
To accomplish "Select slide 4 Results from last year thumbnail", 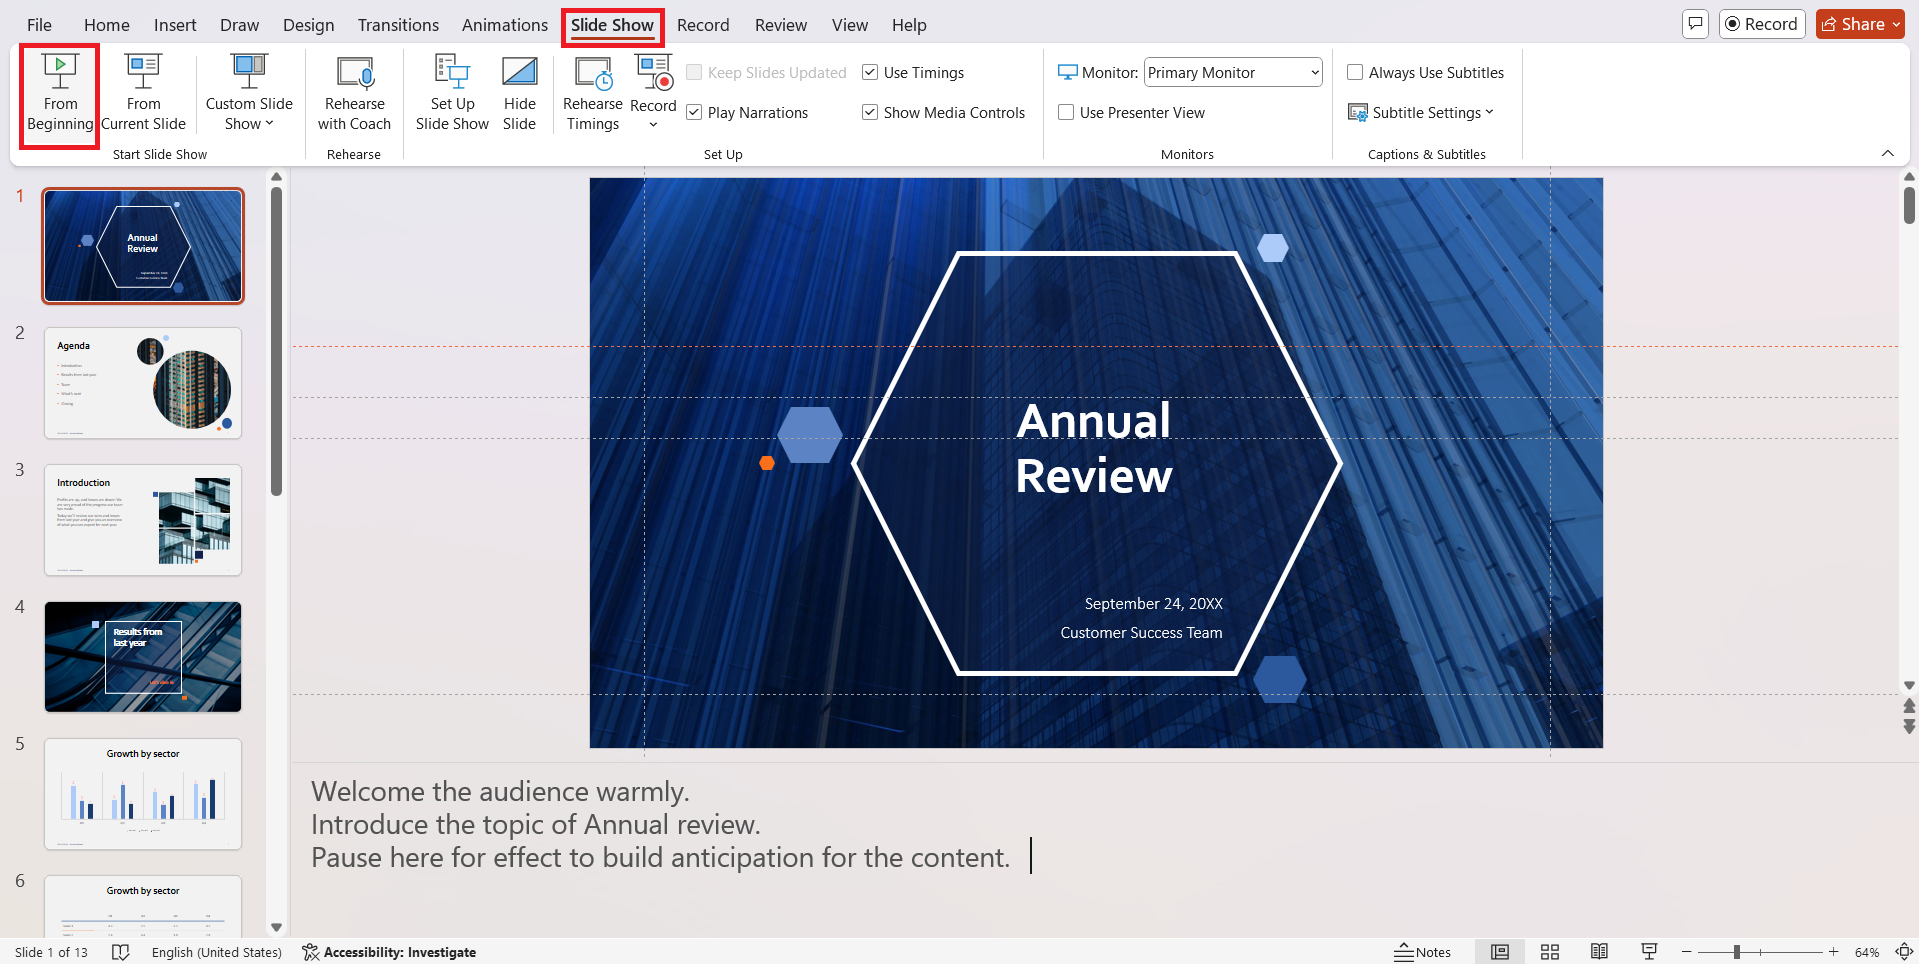I will click(x=143, y=657).
